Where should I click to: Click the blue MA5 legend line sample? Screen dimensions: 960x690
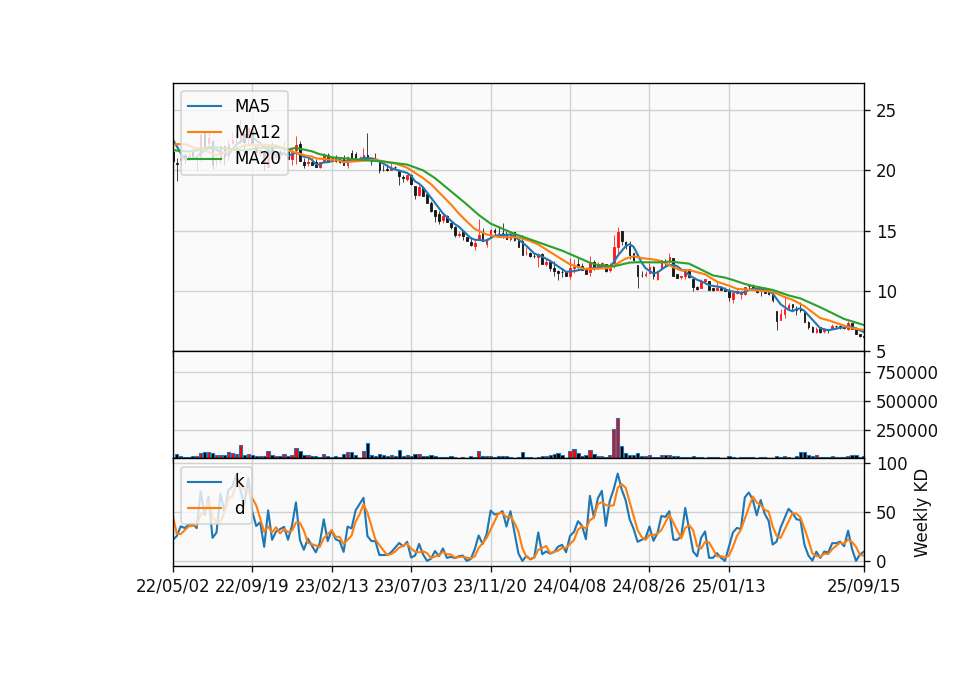click(x=204, y=106)
